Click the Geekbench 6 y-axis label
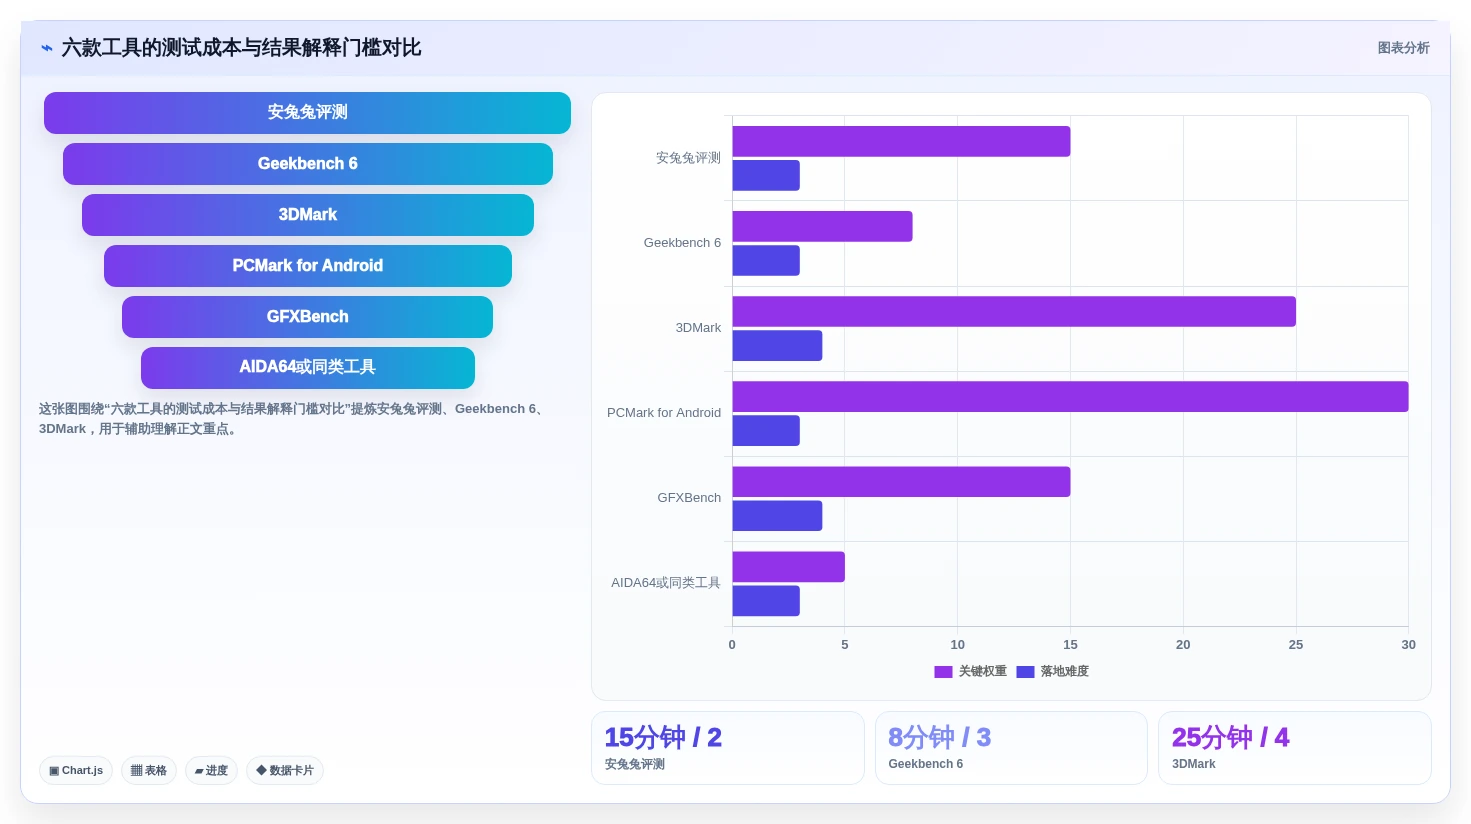 (x=682, y=243)
